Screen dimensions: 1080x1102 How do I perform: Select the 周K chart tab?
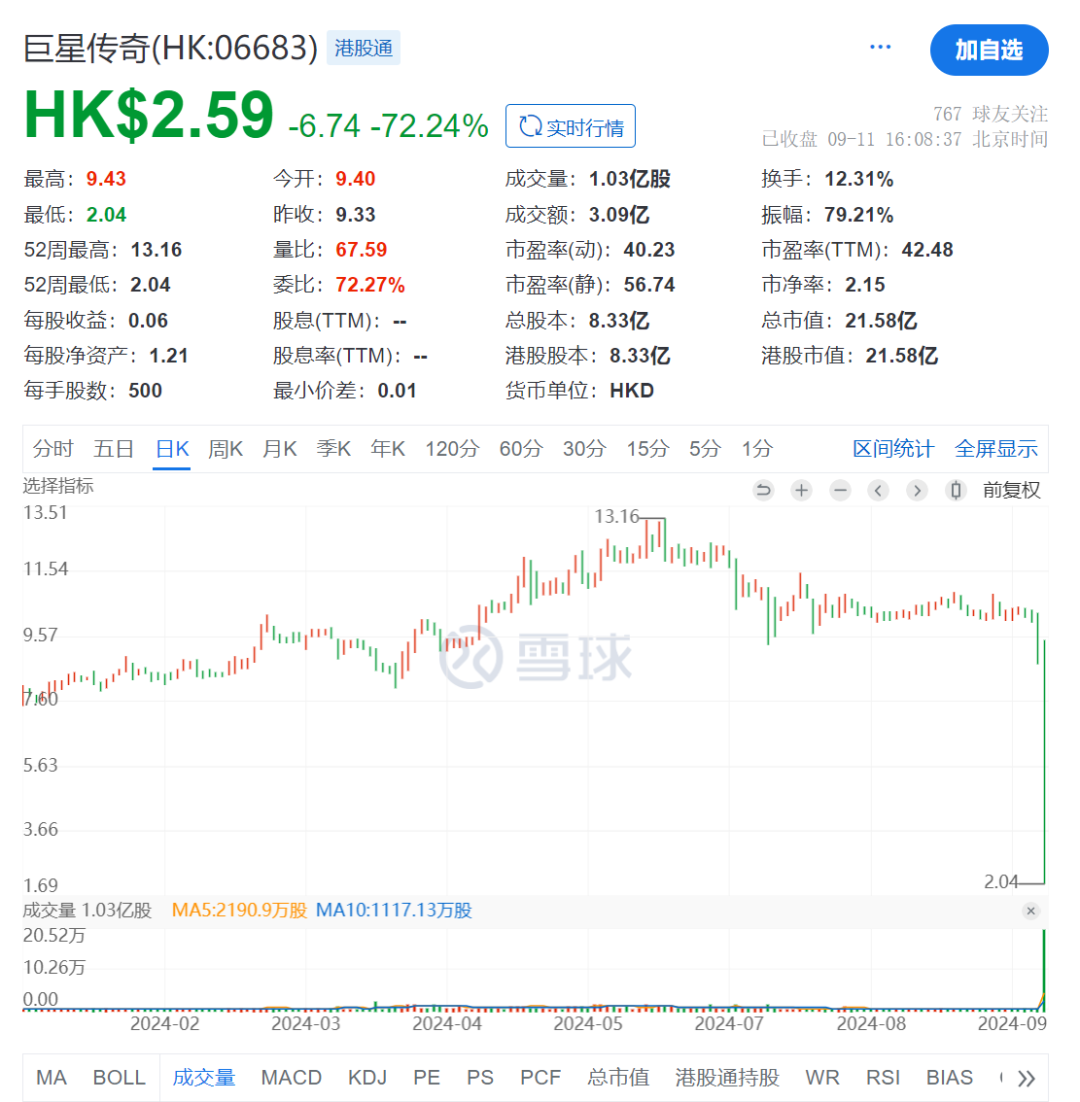click(x=226, y=448)
